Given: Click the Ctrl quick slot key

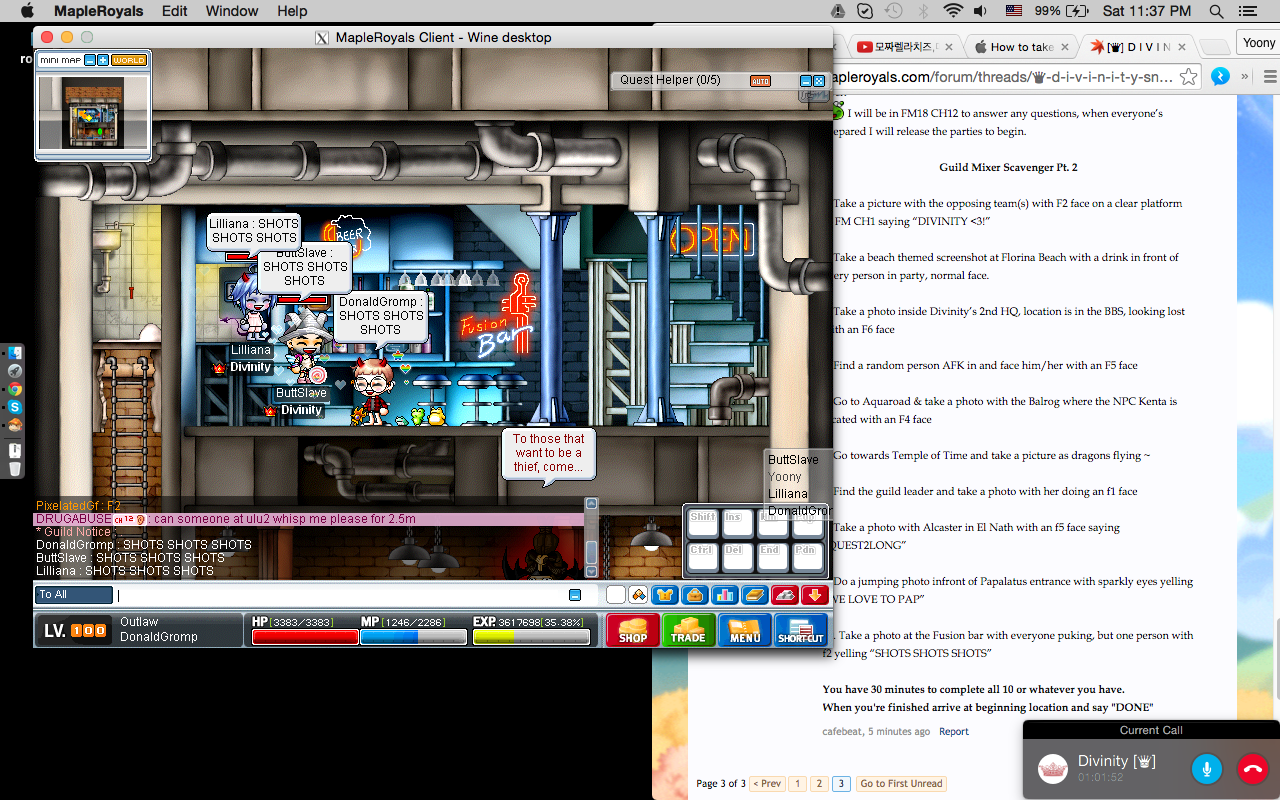Looking at the screenshot, I should [703, 557].
